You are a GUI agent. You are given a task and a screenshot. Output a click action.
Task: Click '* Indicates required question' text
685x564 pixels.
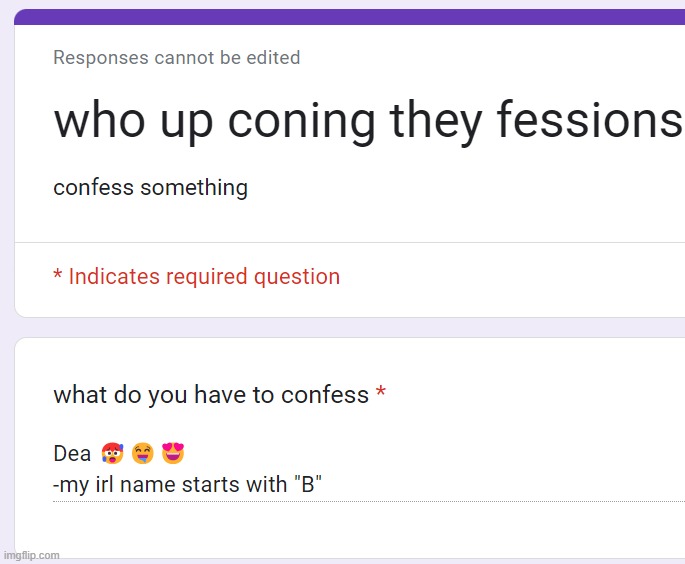pyautogui.click(x=197, y=277)
